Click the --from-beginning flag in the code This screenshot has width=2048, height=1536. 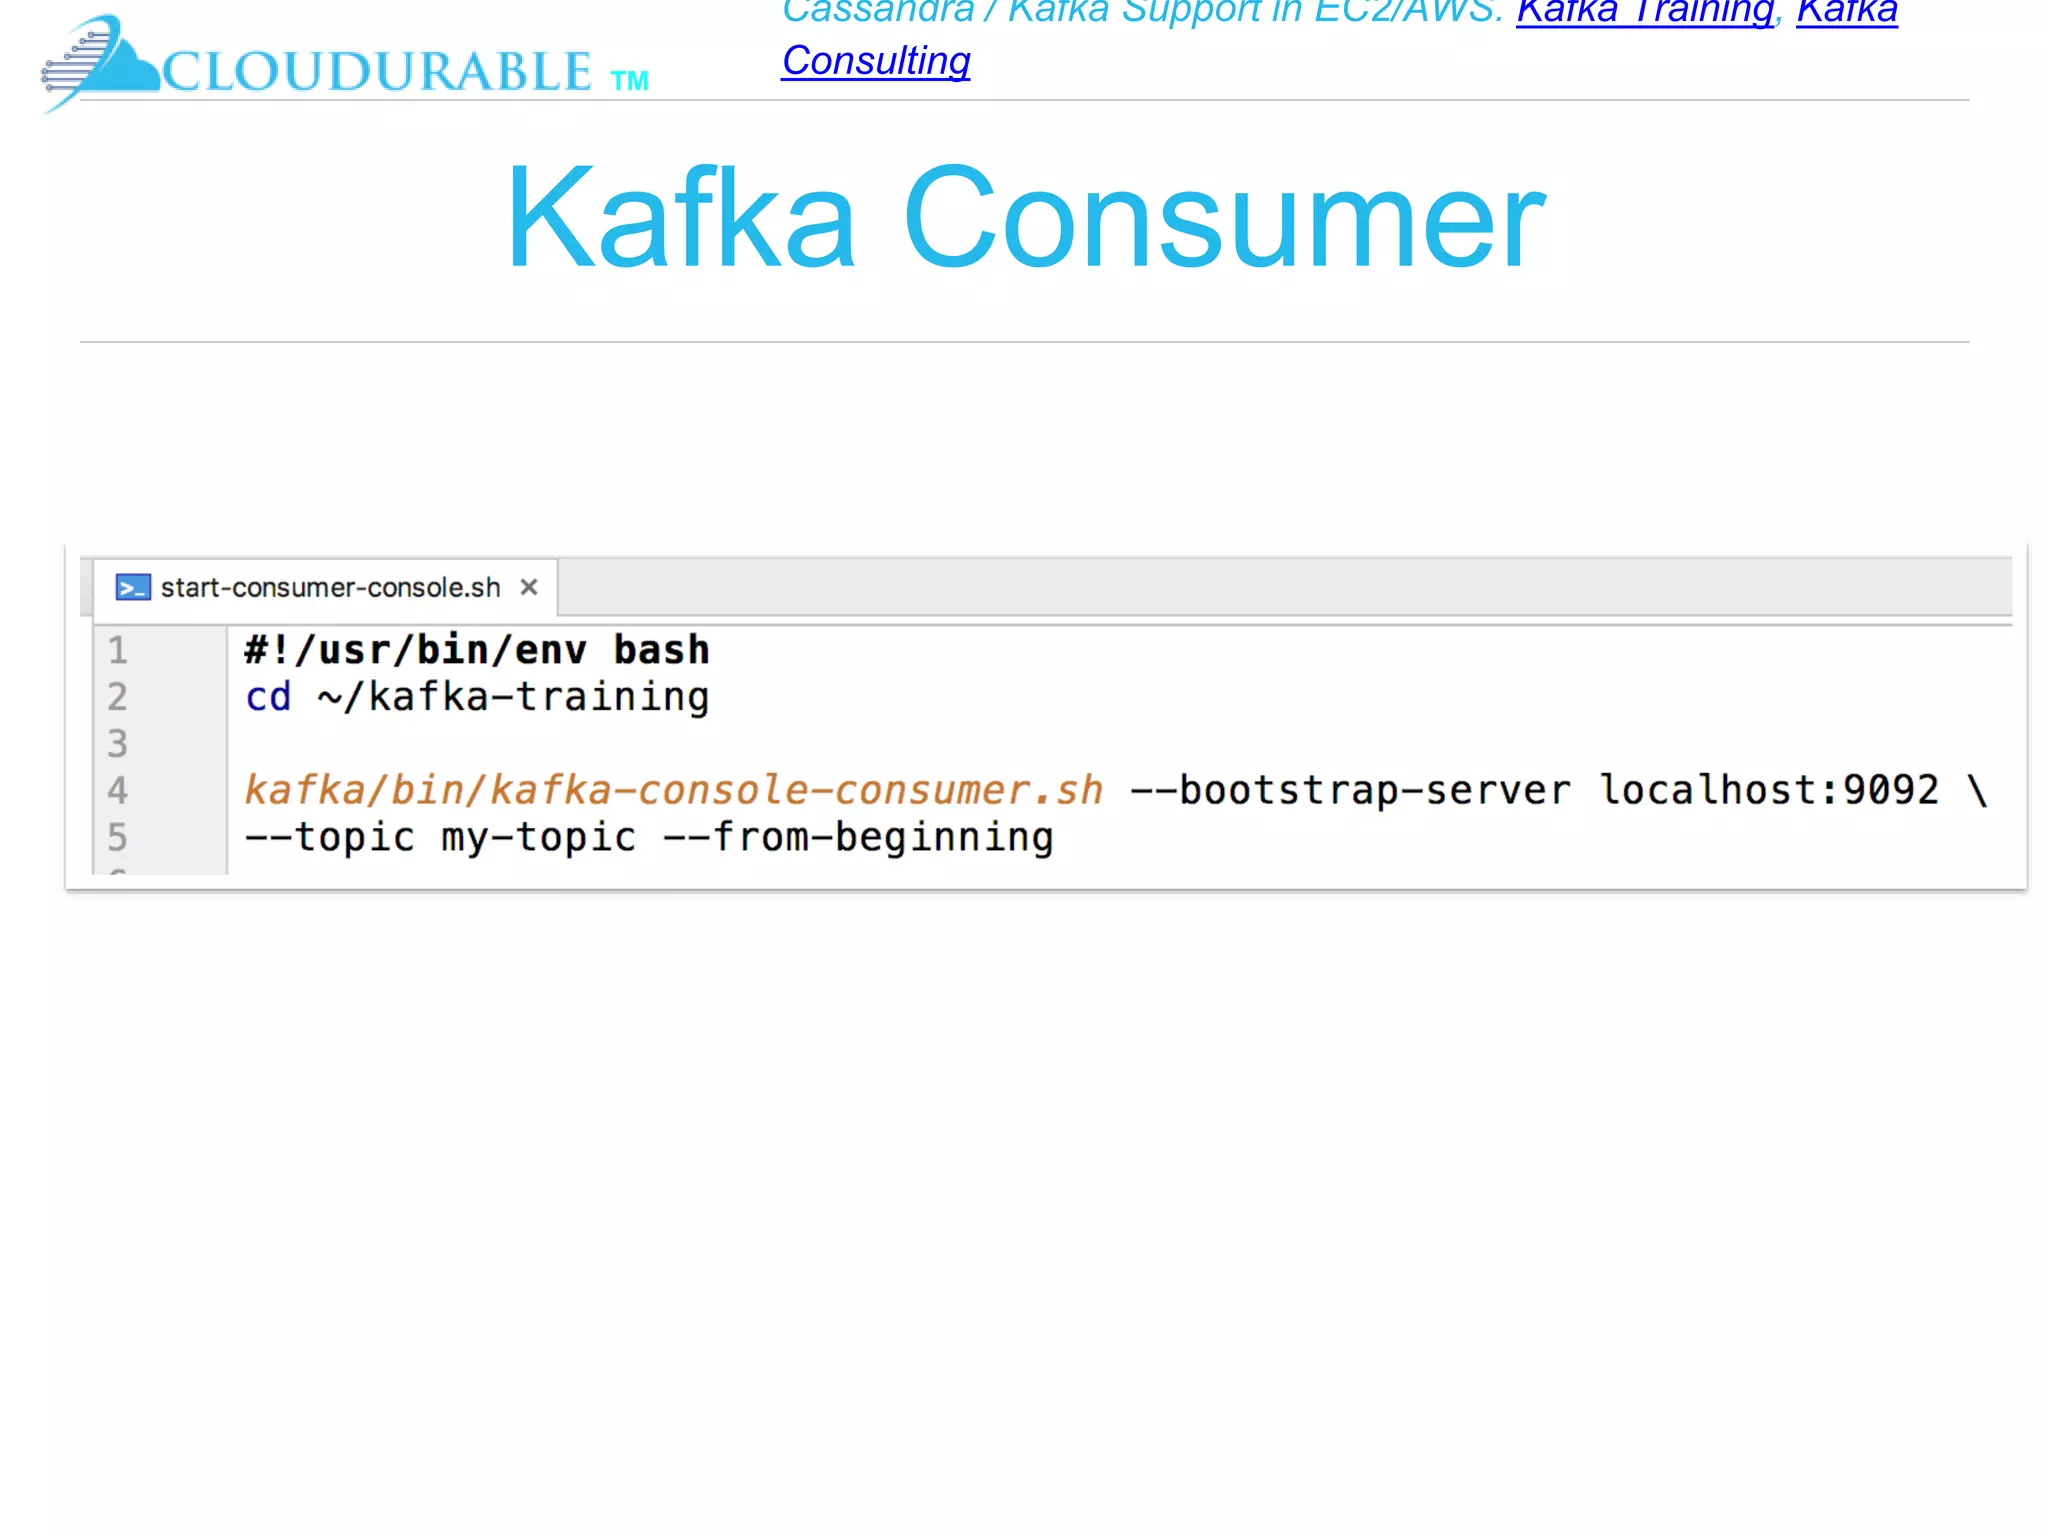point(858,837)
